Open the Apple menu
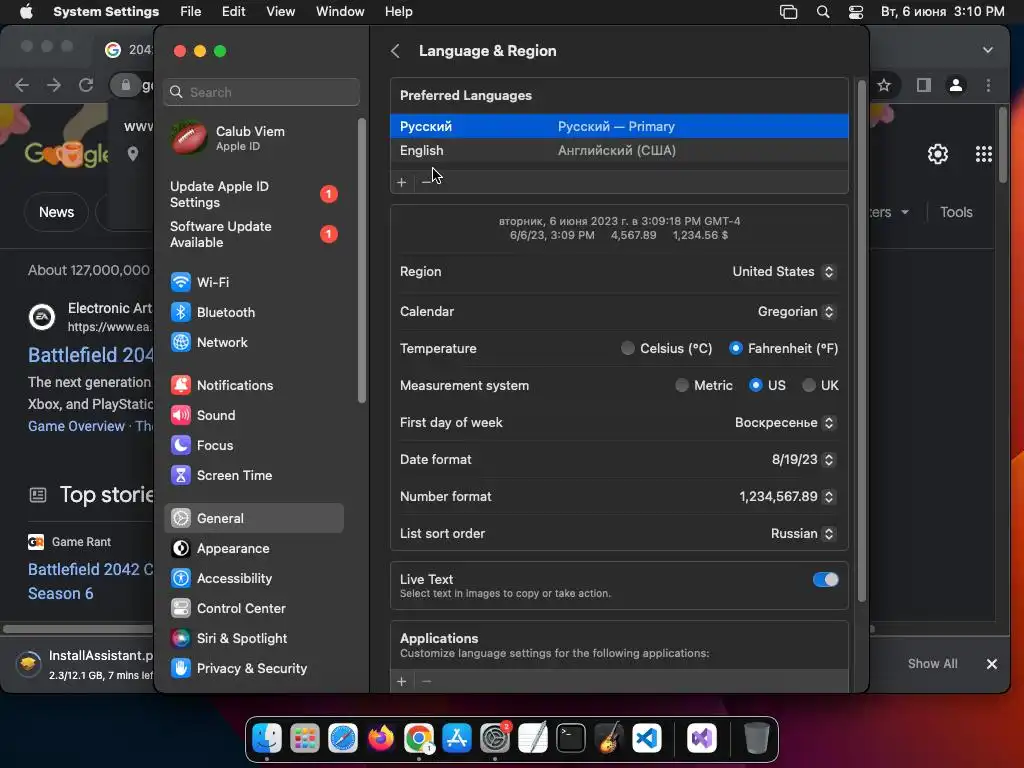The height and width of the screenshot is (768, 1024). 26,12
